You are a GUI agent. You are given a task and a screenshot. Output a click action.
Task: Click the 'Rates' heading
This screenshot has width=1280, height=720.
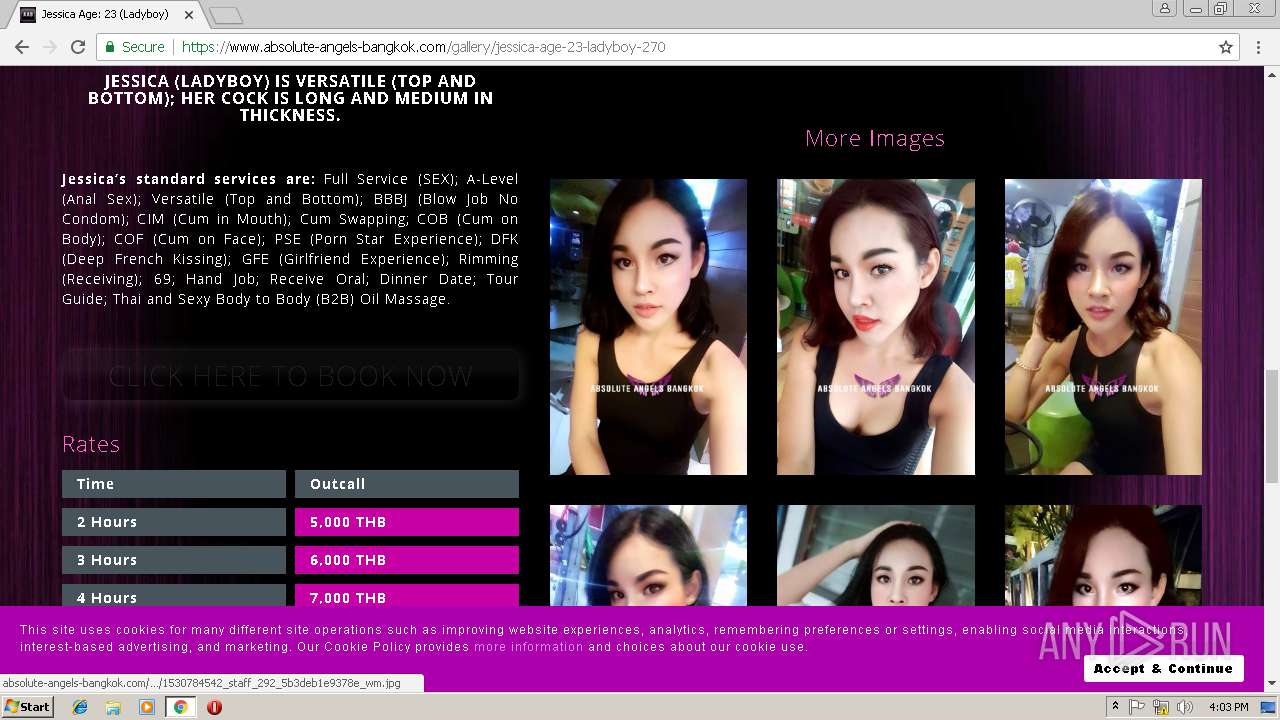coord(91,444)
